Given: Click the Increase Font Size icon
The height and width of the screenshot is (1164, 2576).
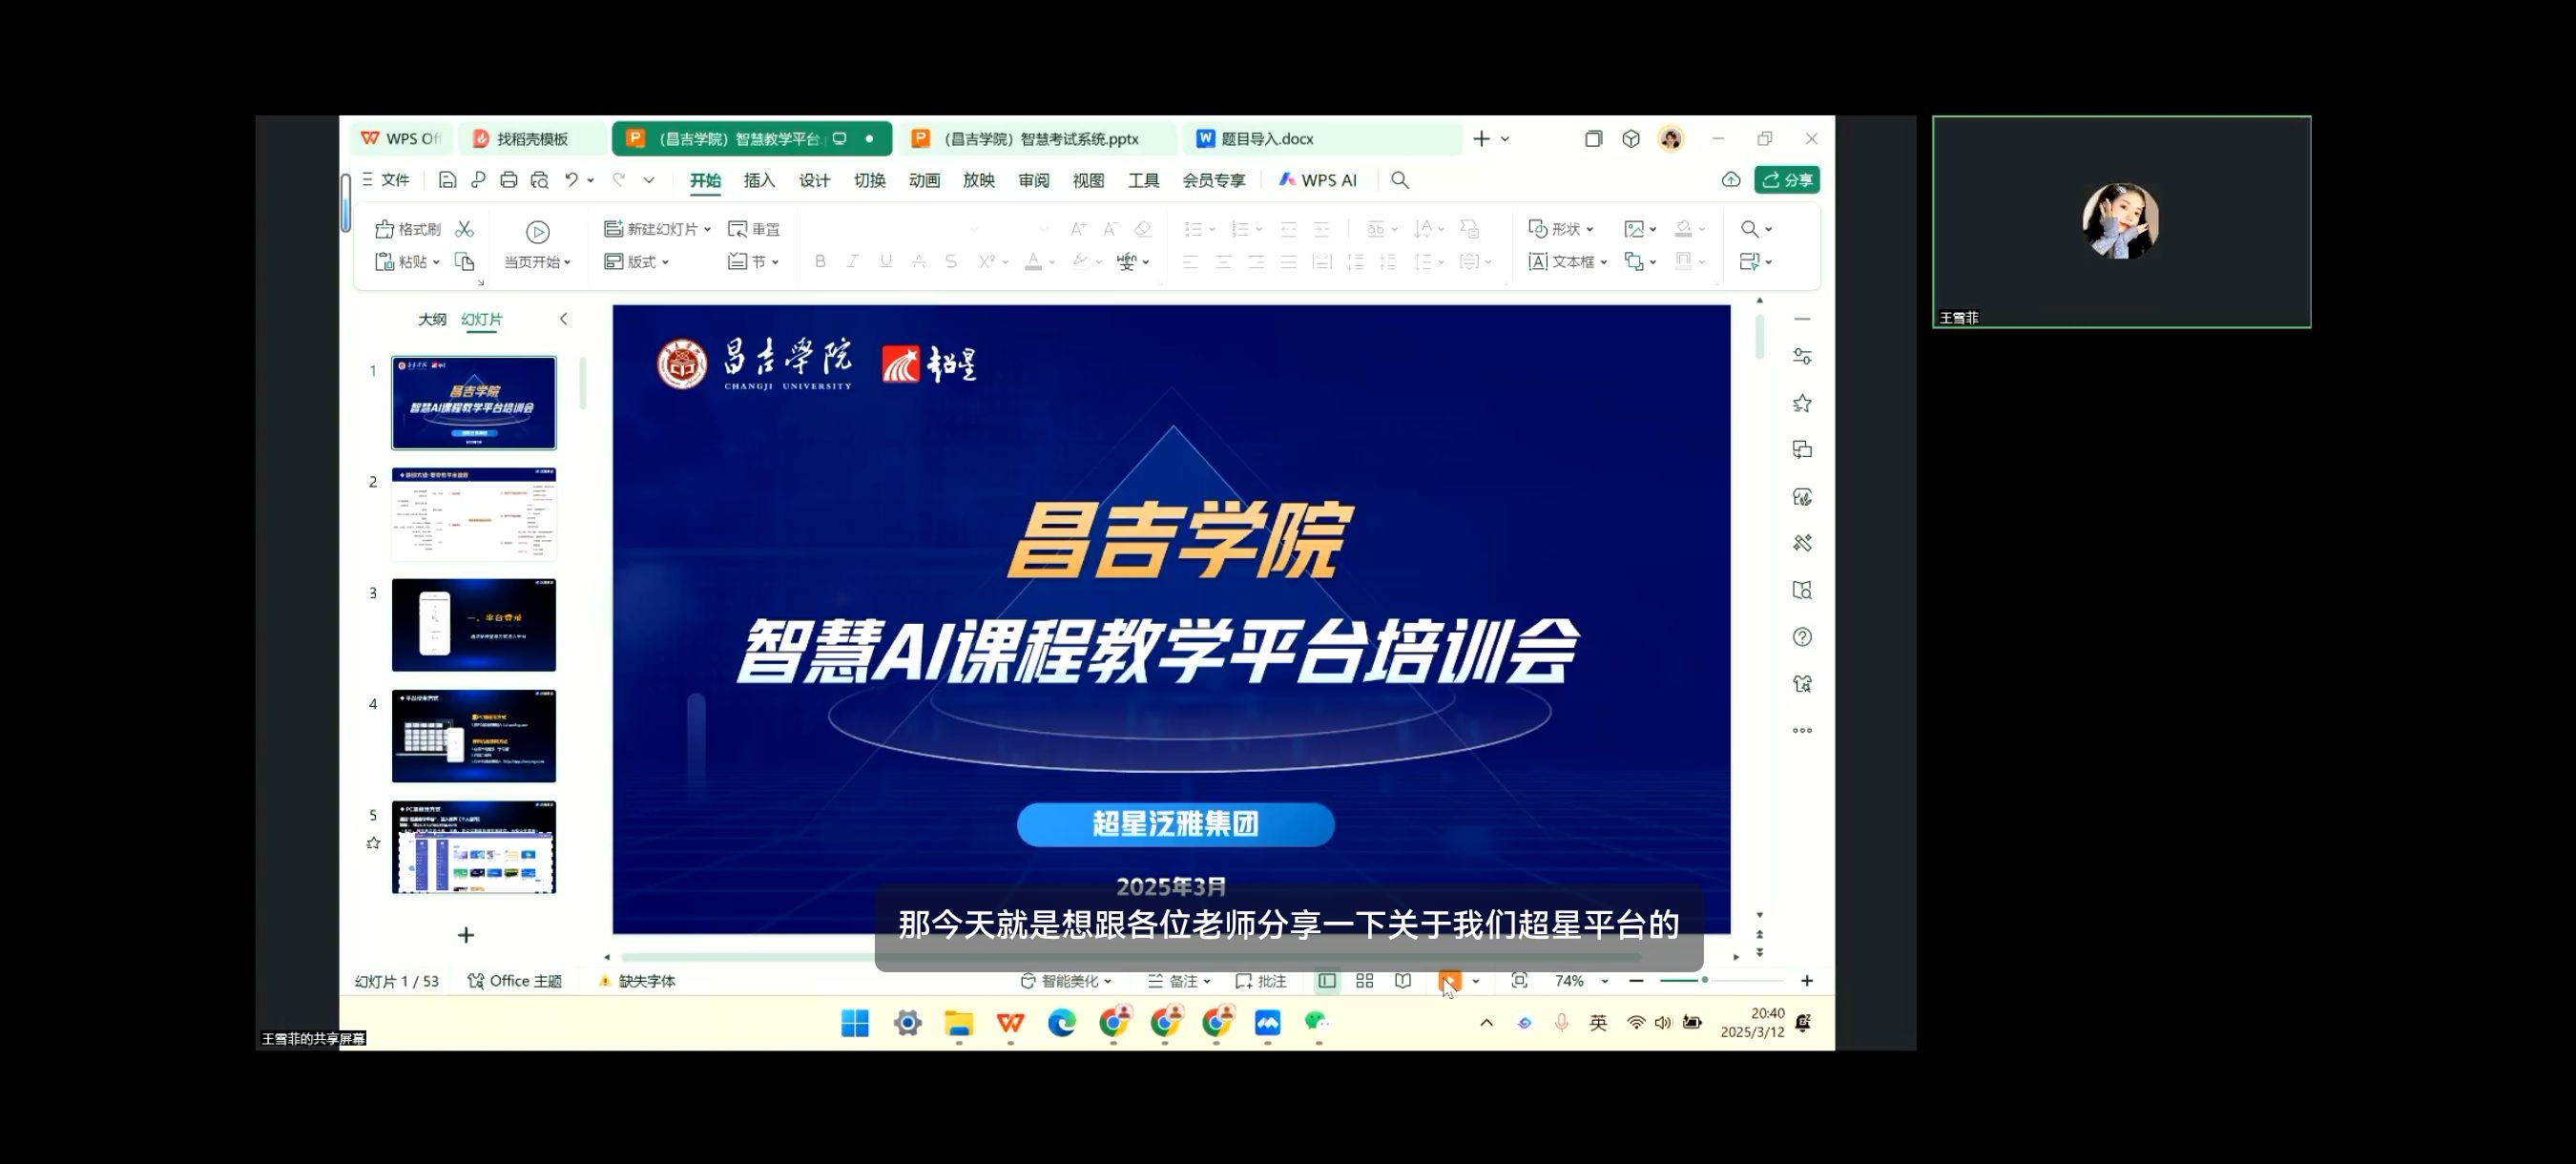Looking at the screenshot, I should click(x=1078, y=229).
